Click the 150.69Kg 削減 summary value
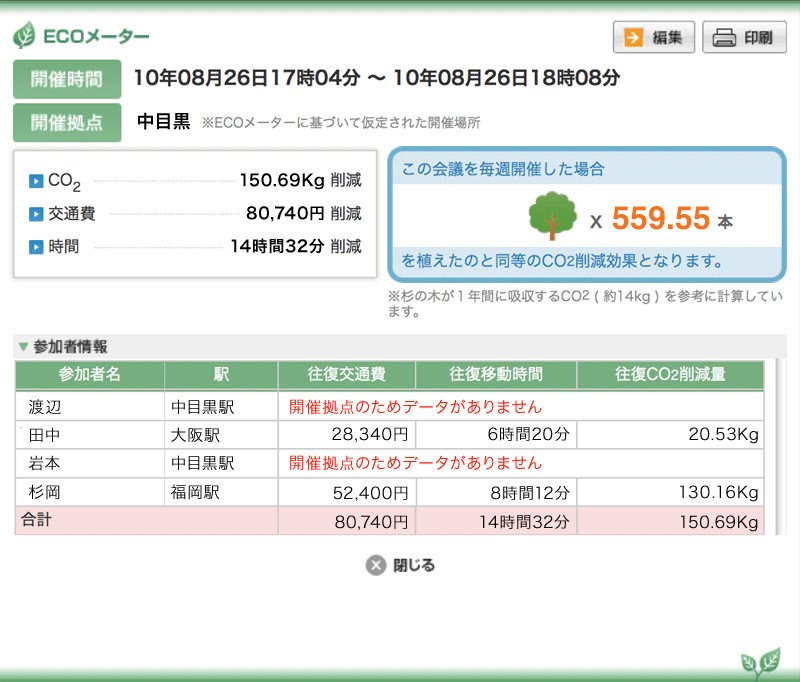Screen dimensions: 800x682 pos(301,180)
